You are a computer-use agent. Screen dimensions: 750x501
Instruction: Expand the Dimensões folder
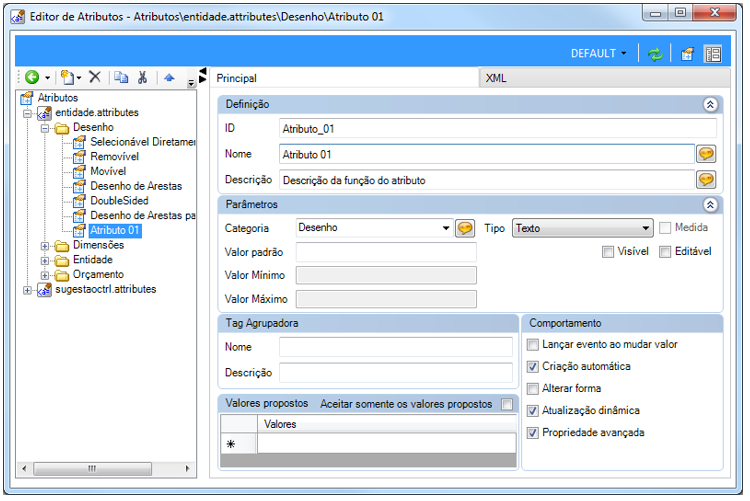(45, 246)
